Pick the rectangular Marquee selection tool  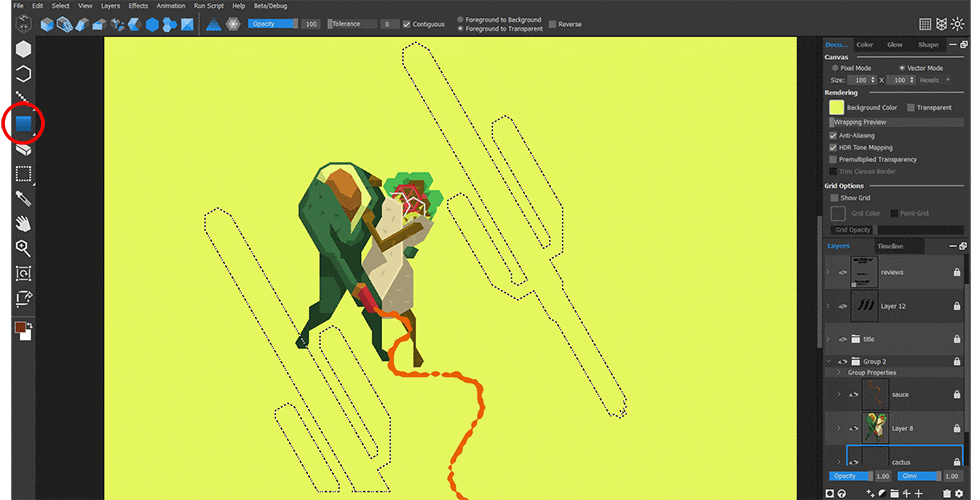coord(23,174)
